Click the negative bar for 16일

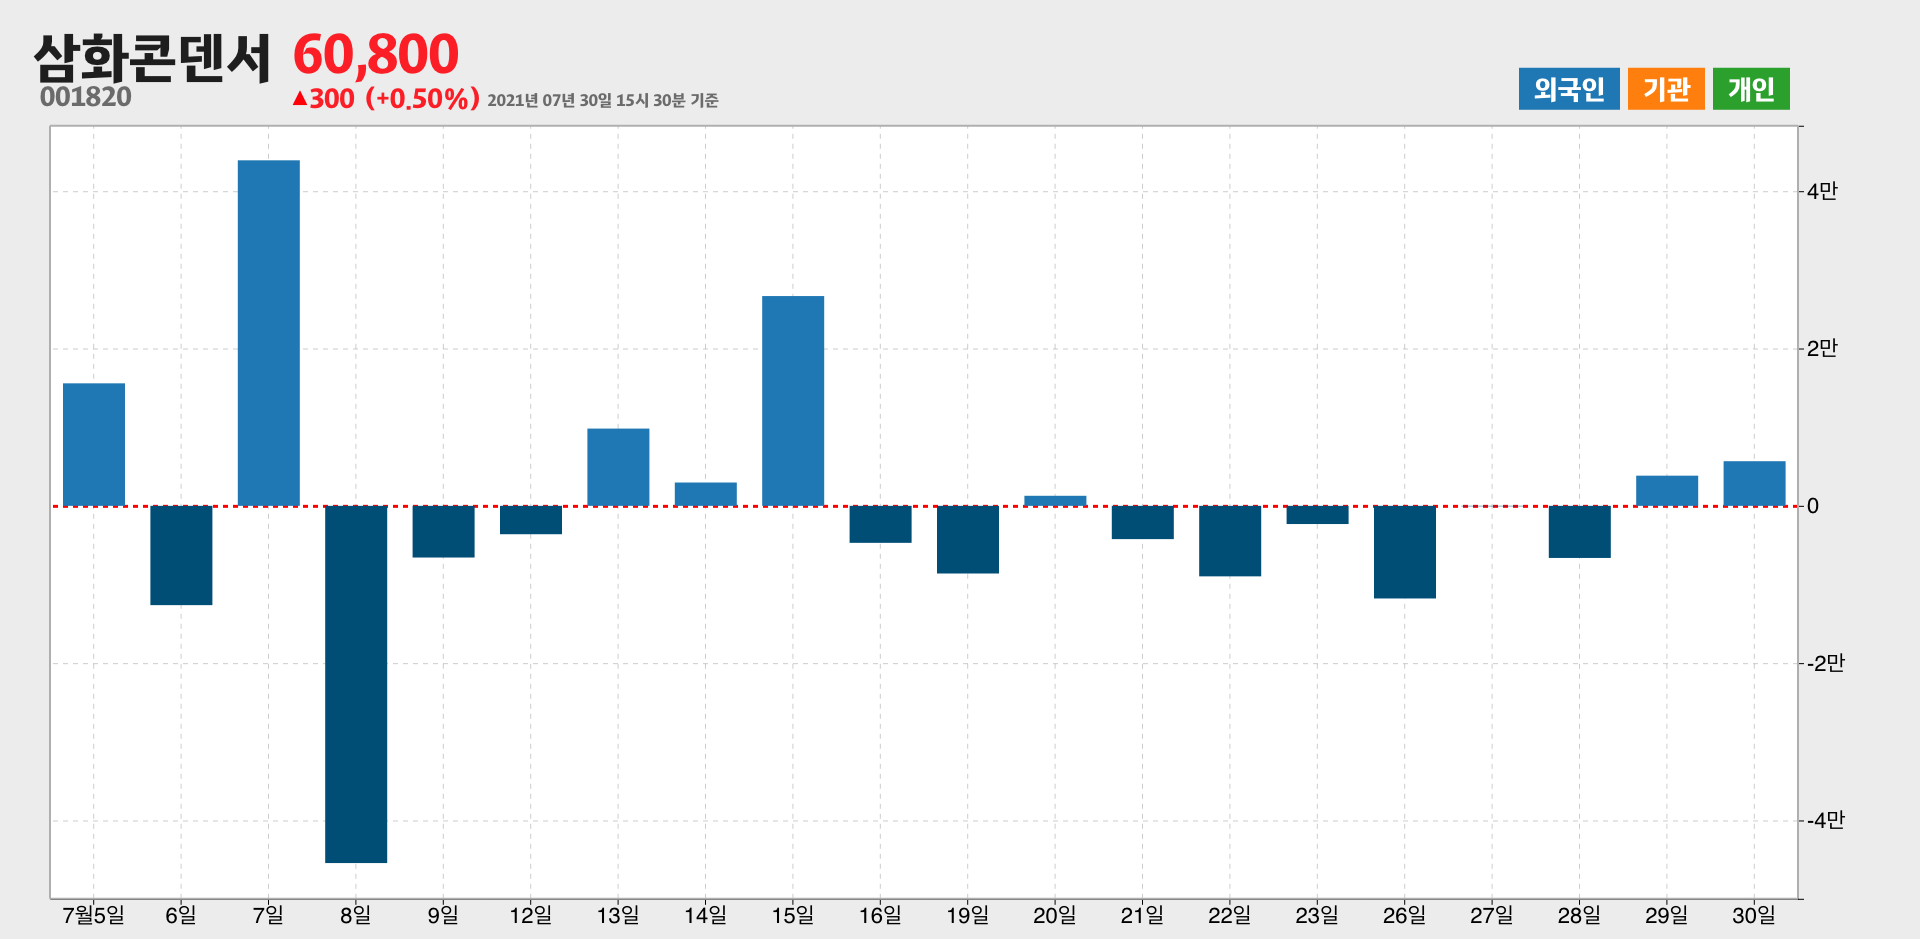coord(880,524)
